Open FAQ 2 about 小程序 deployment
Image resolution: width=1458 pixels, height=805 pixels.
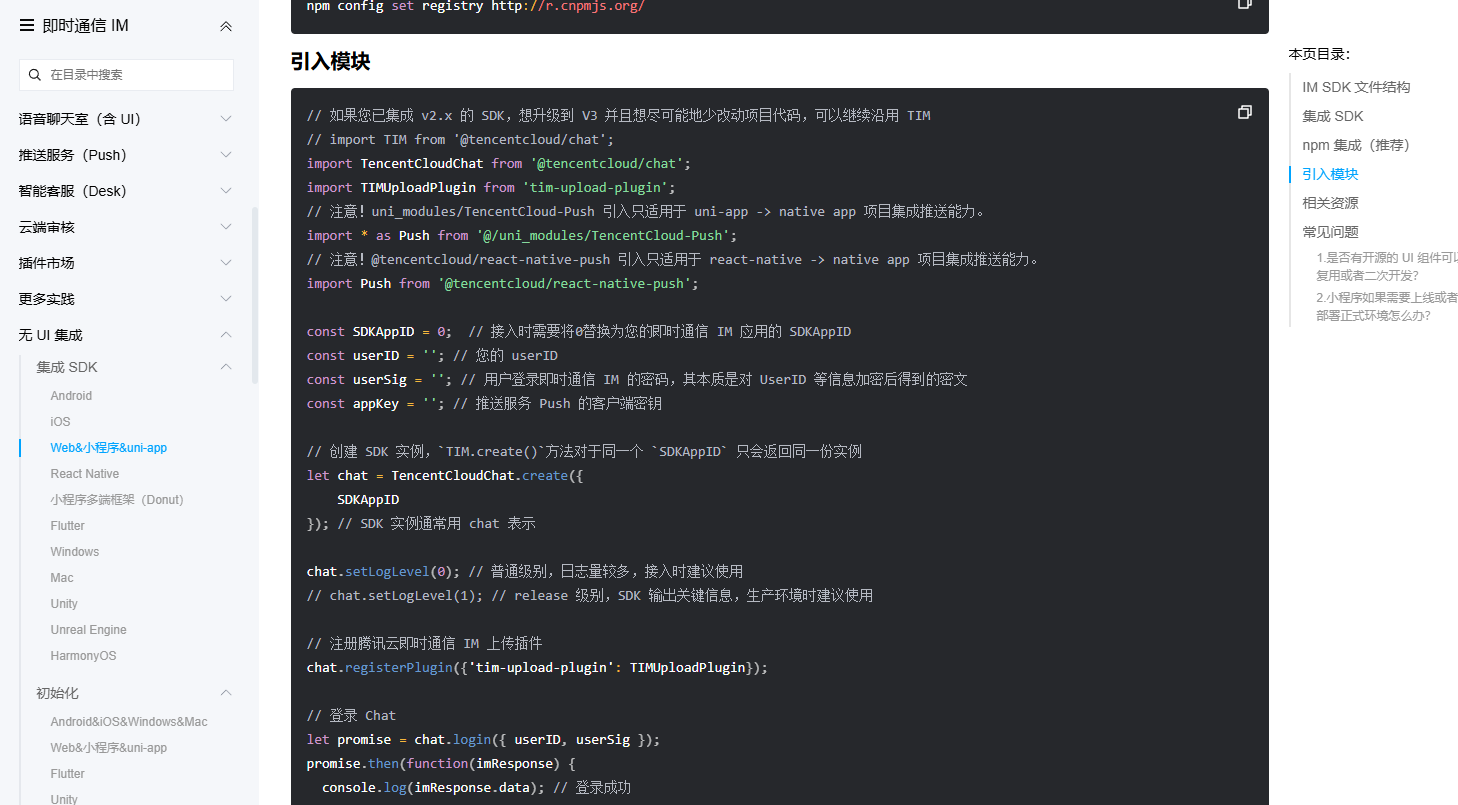point(1387,306)
